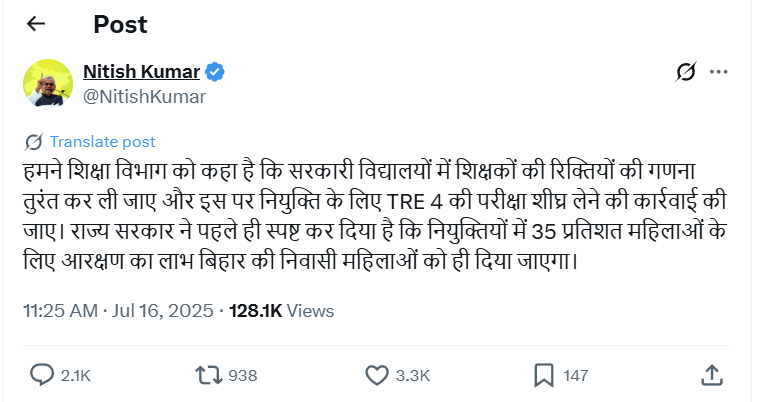Screen dimensions: 760x402
Task: View the 128.1K Views analytics
Action: [x=281, y=311]
